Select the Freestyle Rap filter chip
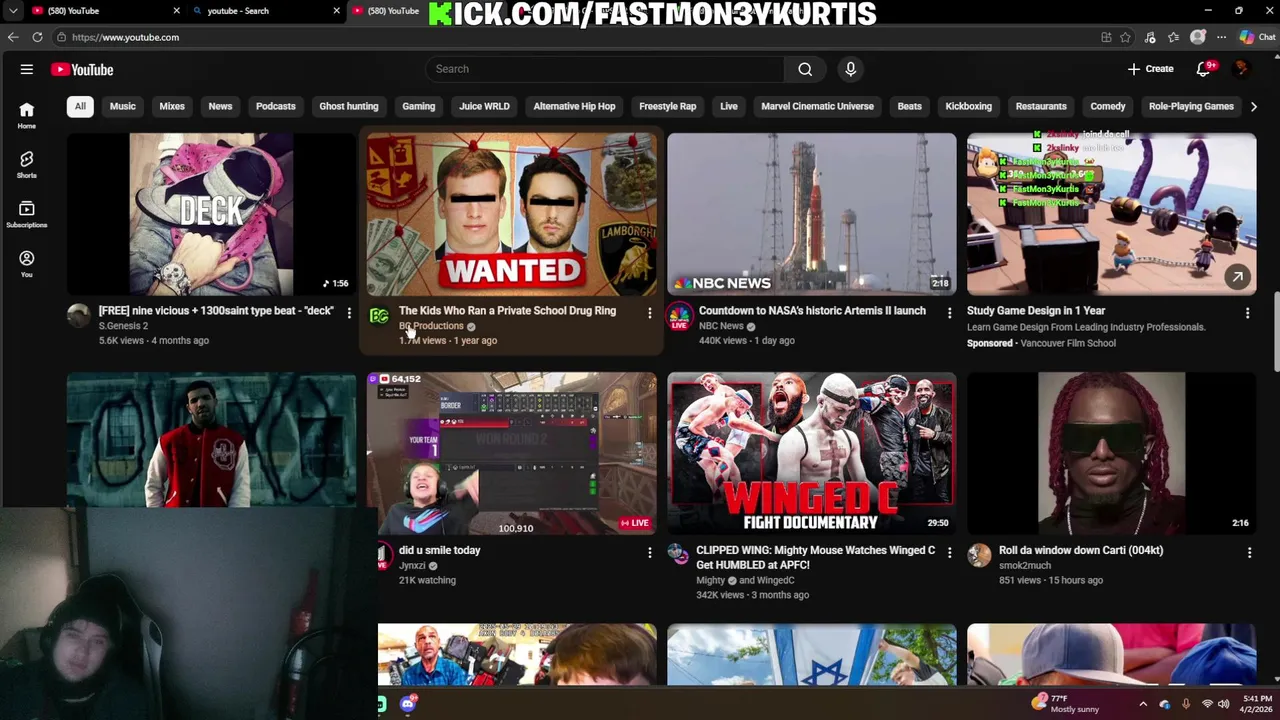This screenshot has height=720, width=1280. pos(668,106)
